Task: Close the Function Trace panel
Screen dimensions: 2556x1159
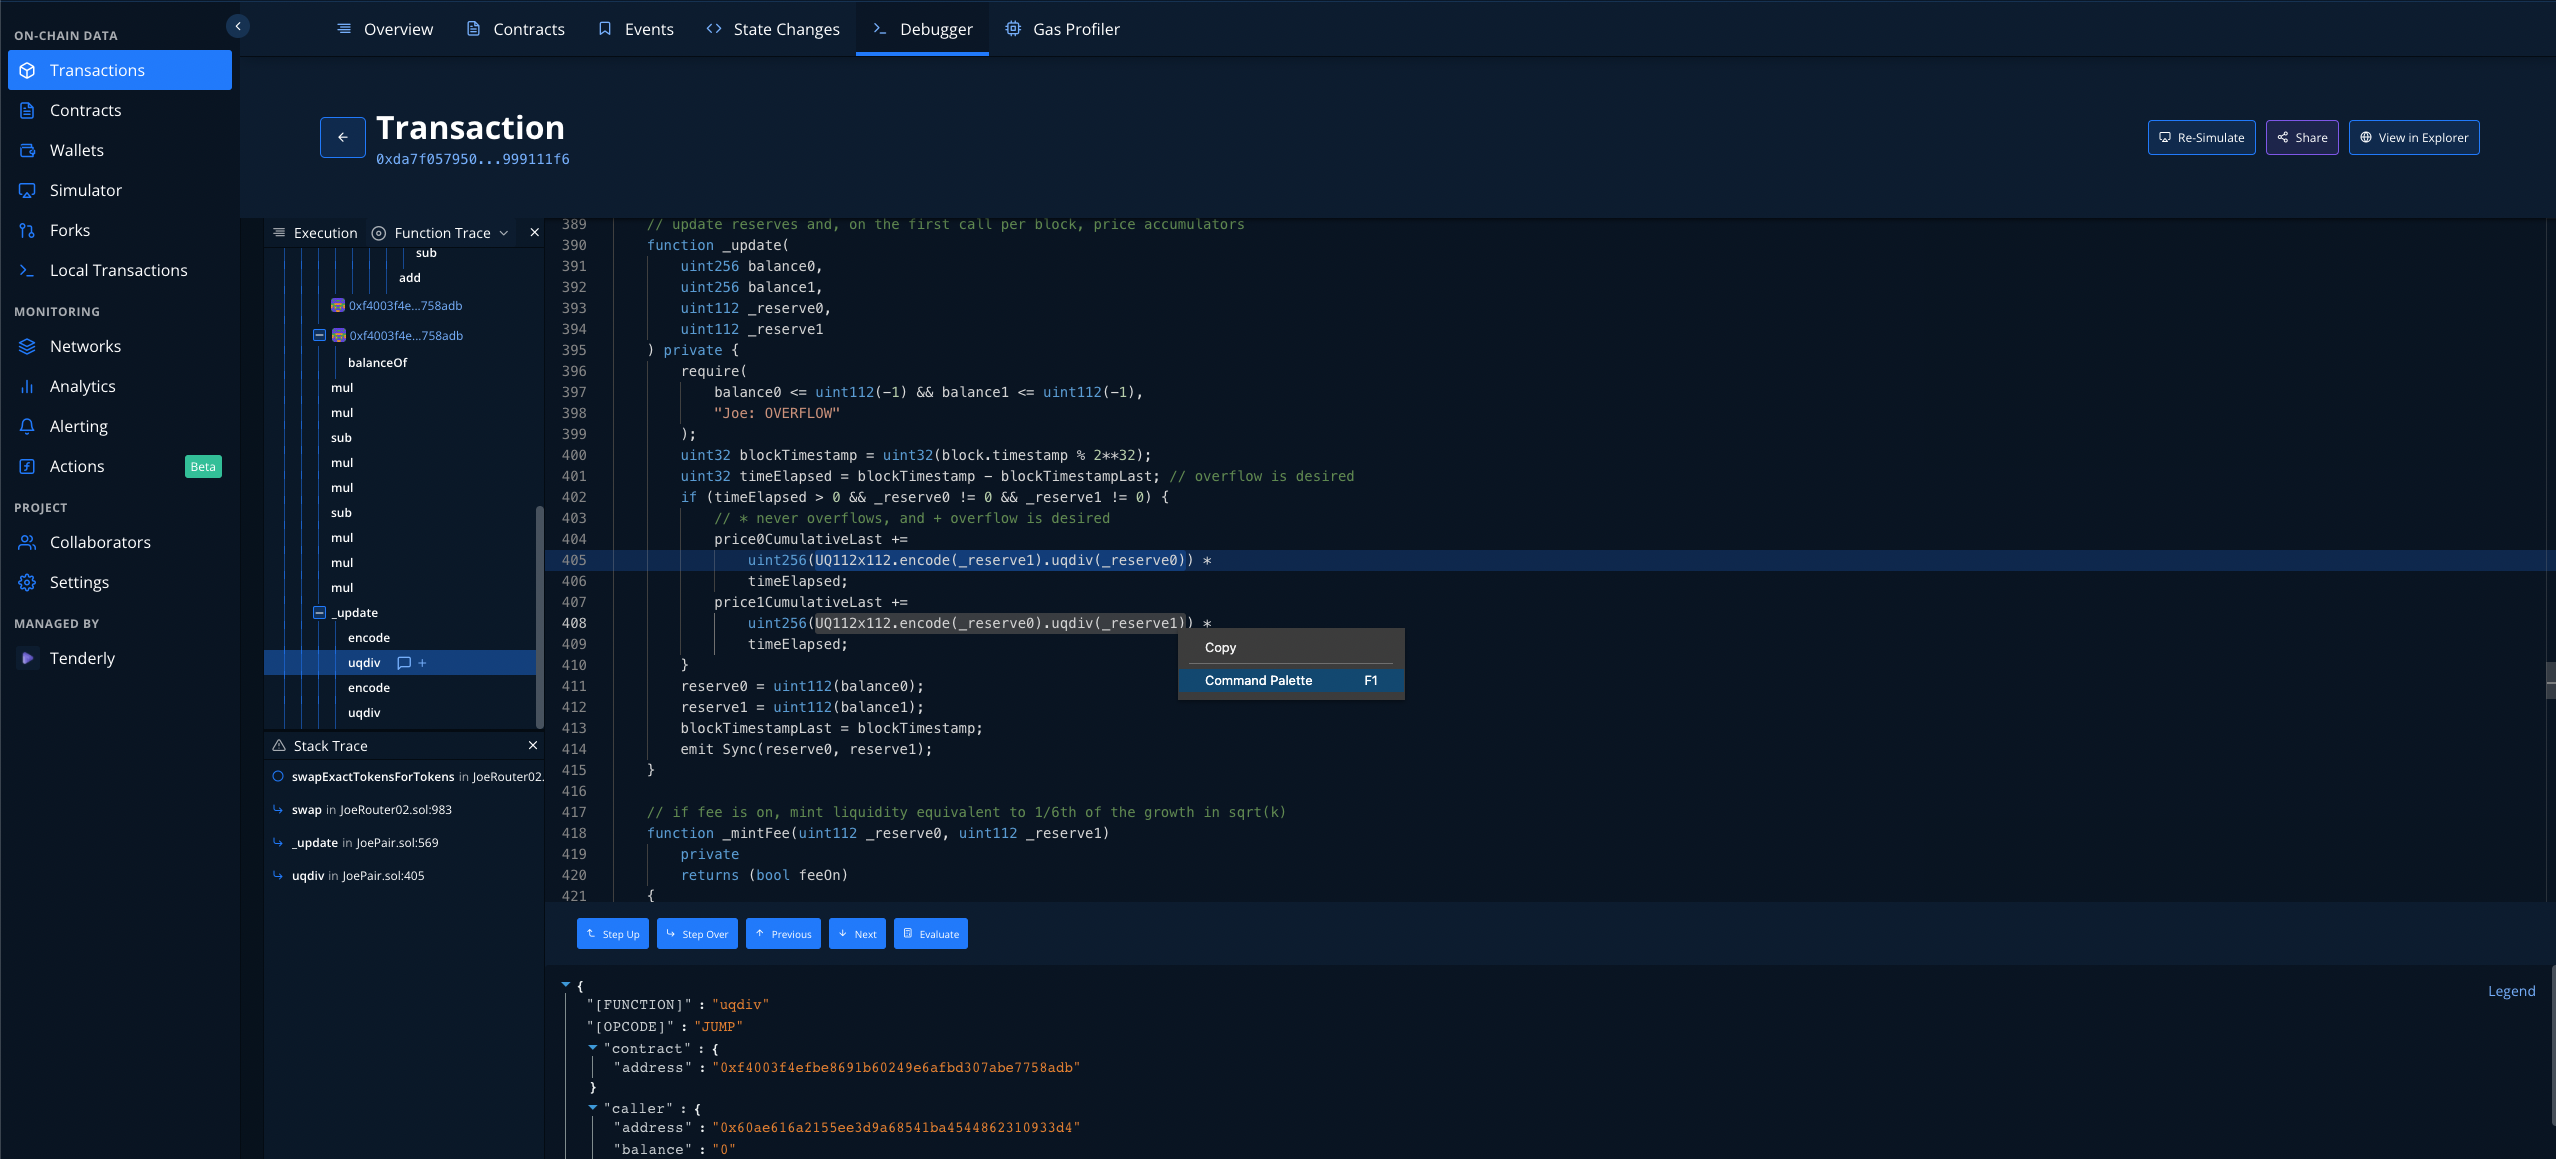Action: click(x=535, y=232)
